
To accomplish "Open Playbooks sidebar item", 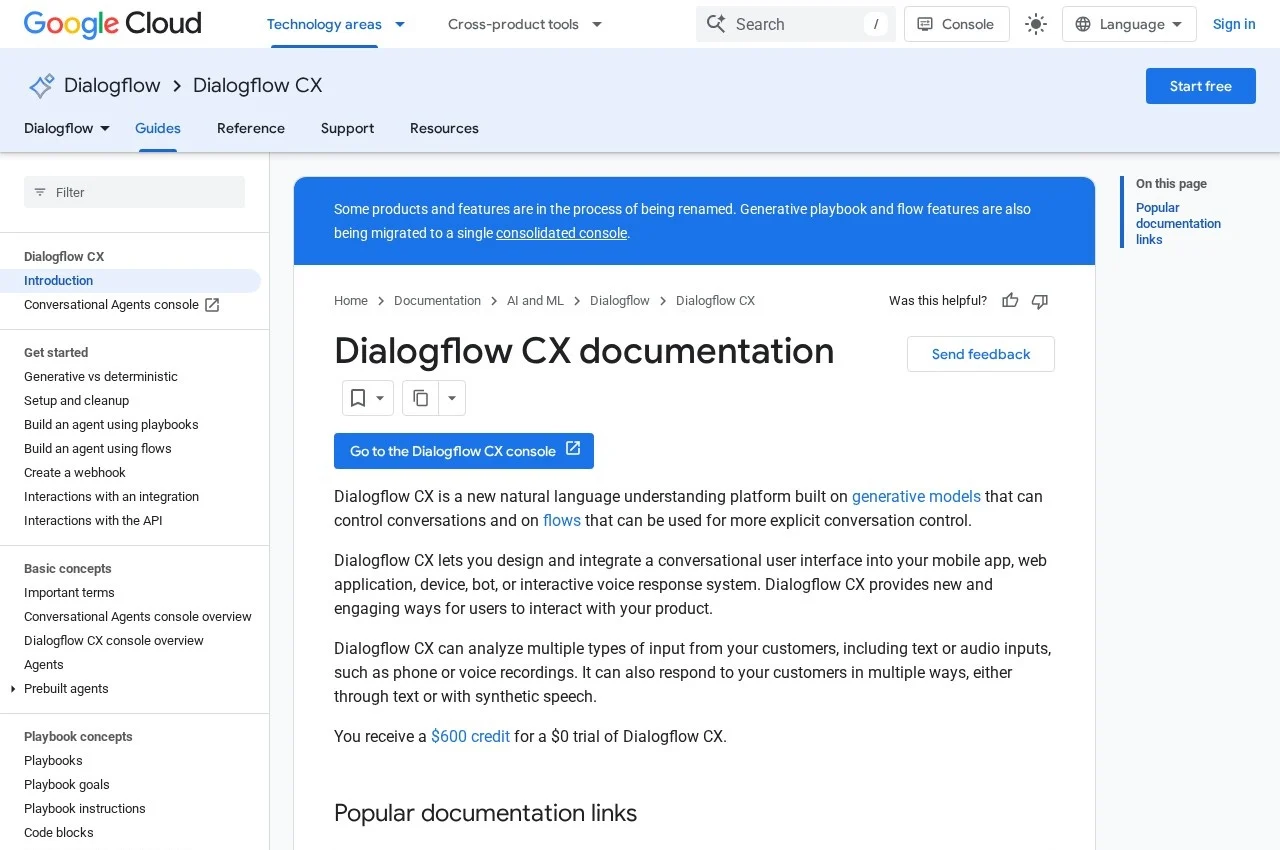I will click(53, 761).
